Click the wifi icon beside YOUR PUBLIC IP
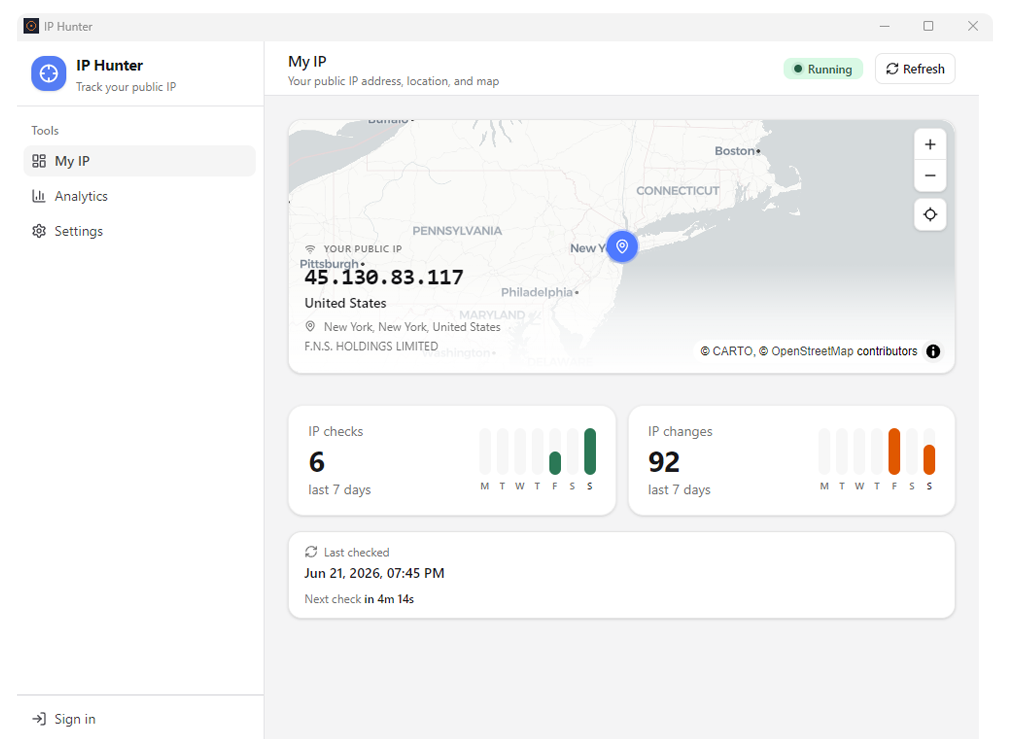The image size is (1011, 753). pos(310,249)
